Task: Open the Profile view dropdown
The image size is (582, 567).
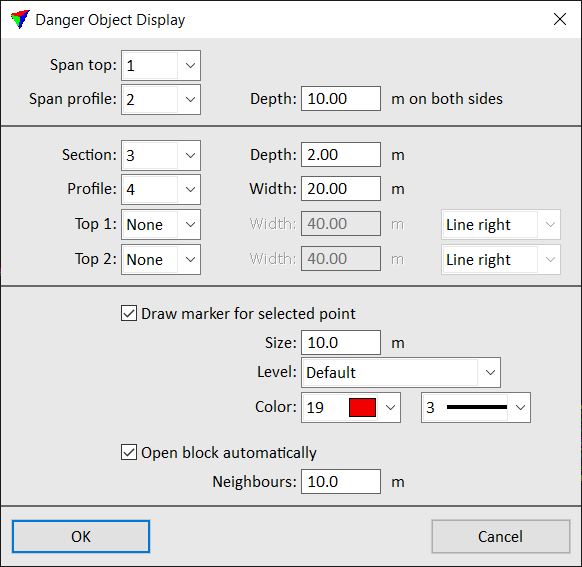Action: click(x=161, y=189)
